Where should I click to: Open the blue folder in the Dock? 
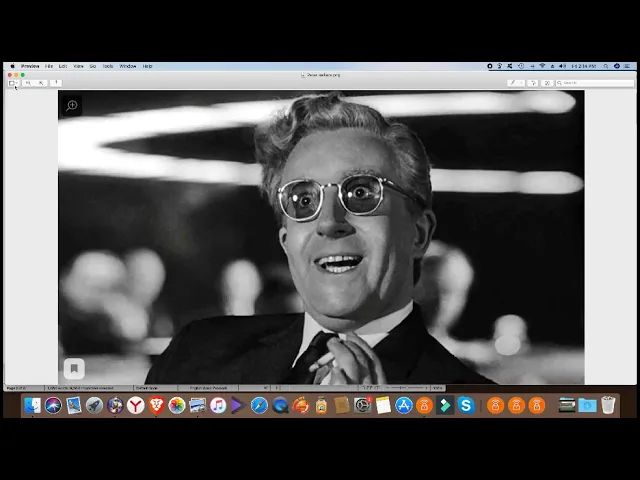click(587, 405)
